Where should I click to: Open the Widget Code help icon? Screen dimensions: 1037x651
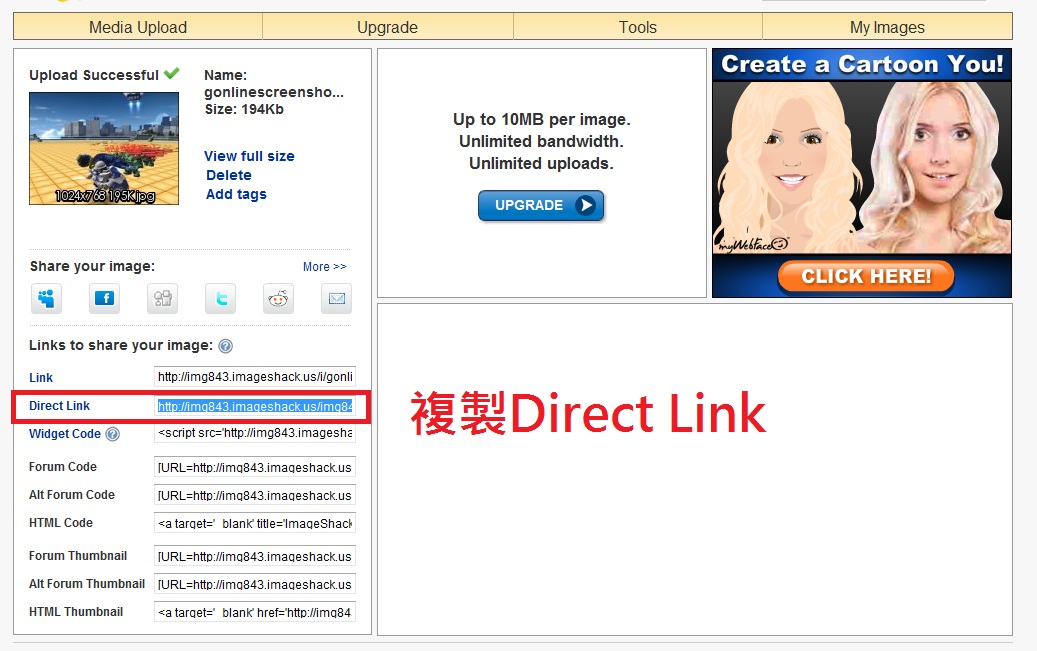tap(112, 434)
